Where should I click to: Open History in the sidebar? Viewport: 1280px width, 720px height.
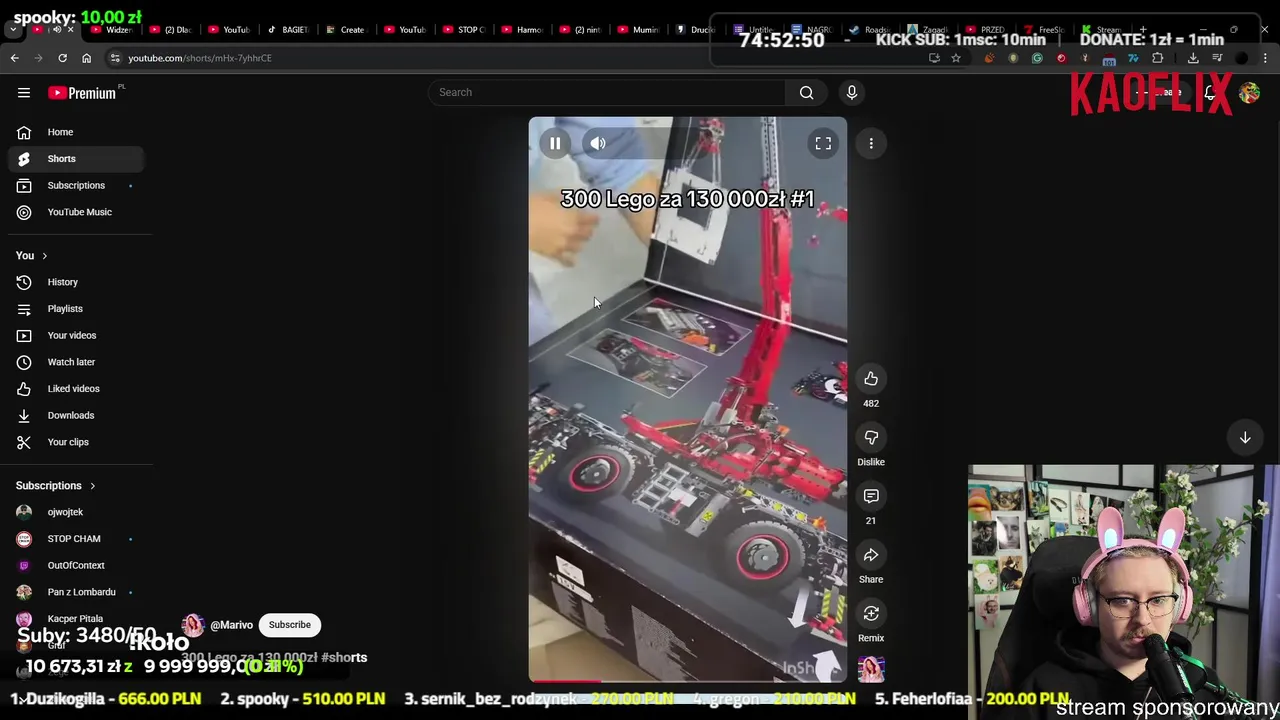tap(76, 282)
